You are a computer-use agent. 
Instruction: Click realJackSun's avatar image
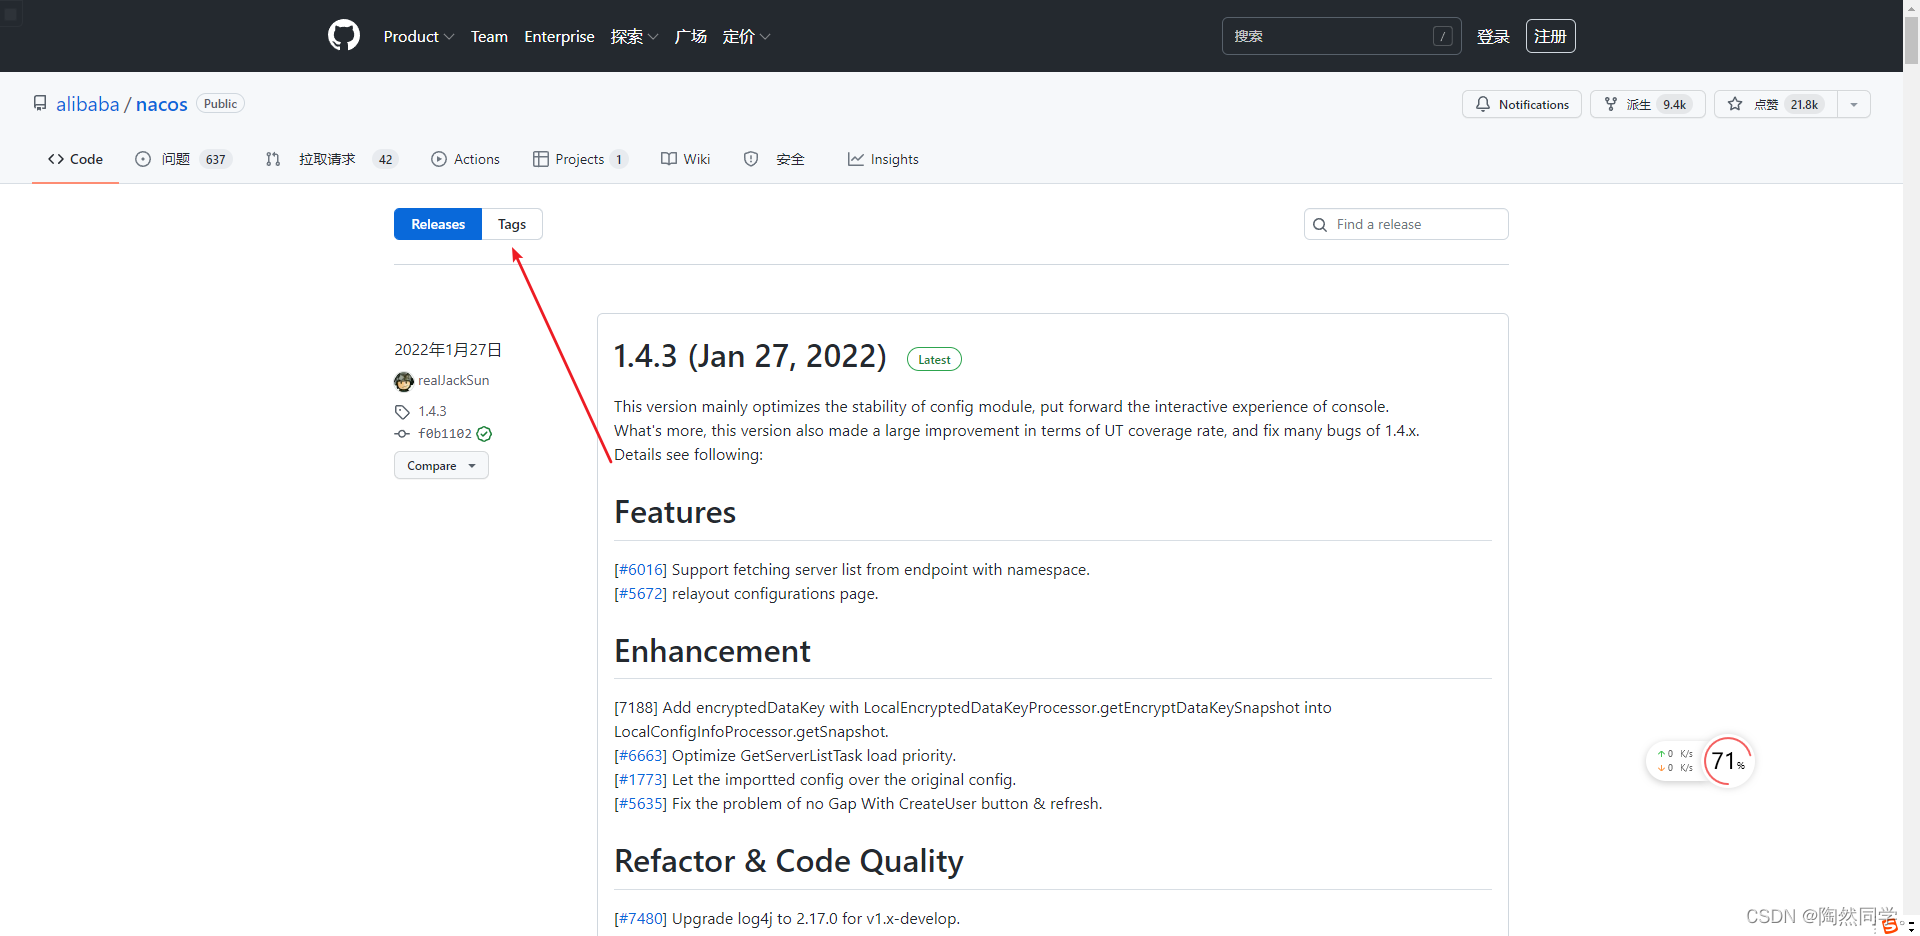[404, 381]
